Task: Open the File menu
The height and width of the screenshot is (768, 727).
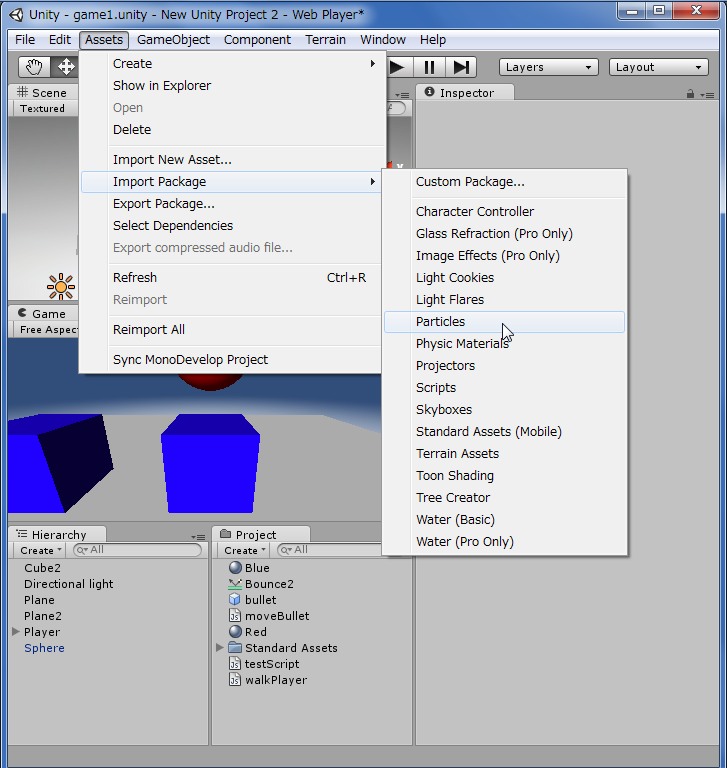Action: [x=25, y=40]
